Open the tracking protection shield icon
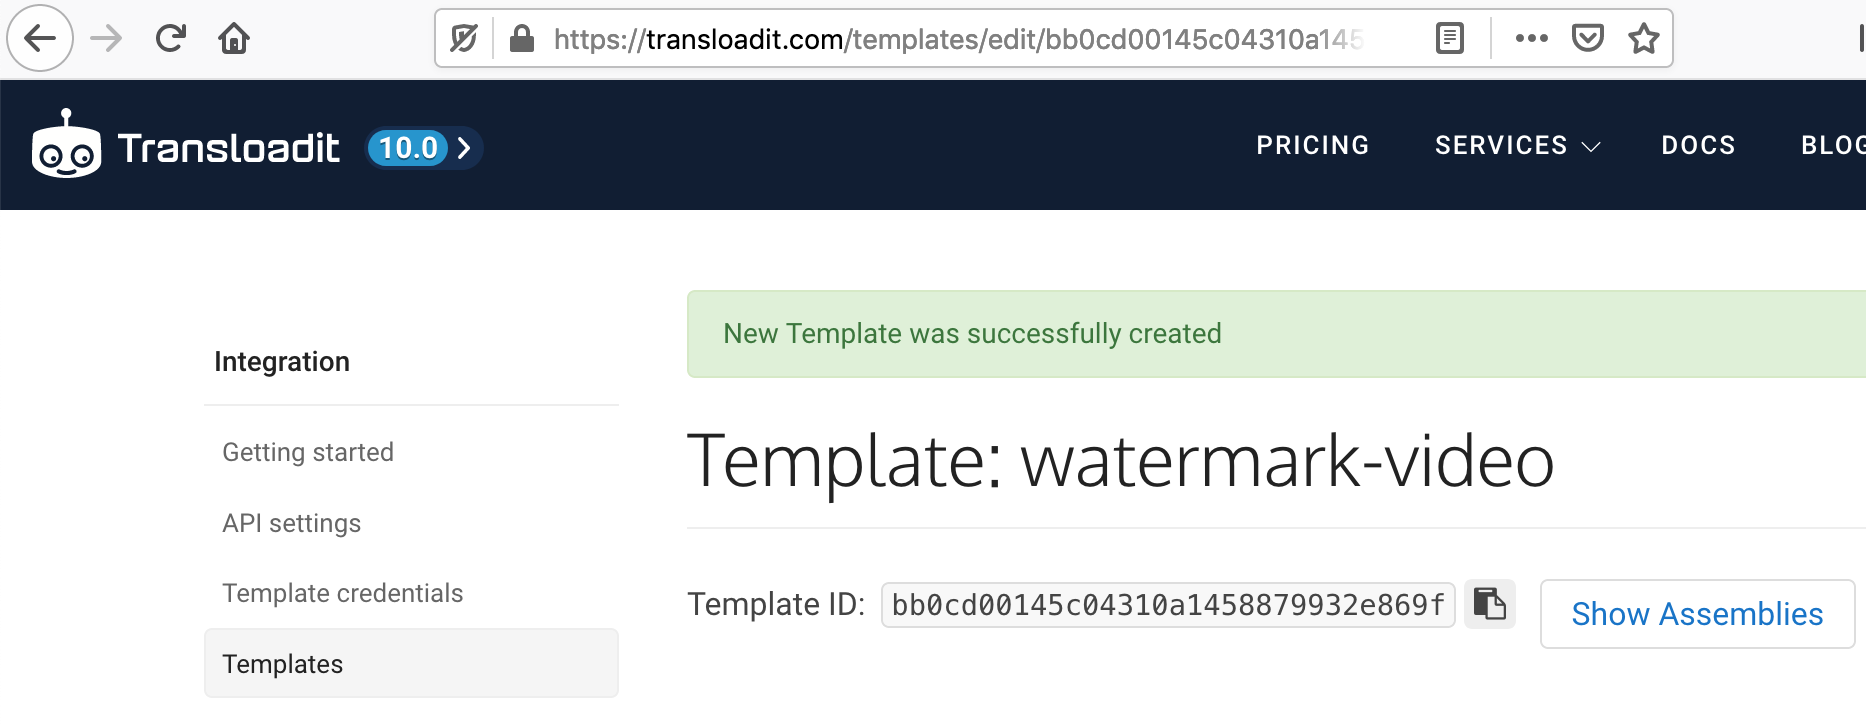 point(464,39)
